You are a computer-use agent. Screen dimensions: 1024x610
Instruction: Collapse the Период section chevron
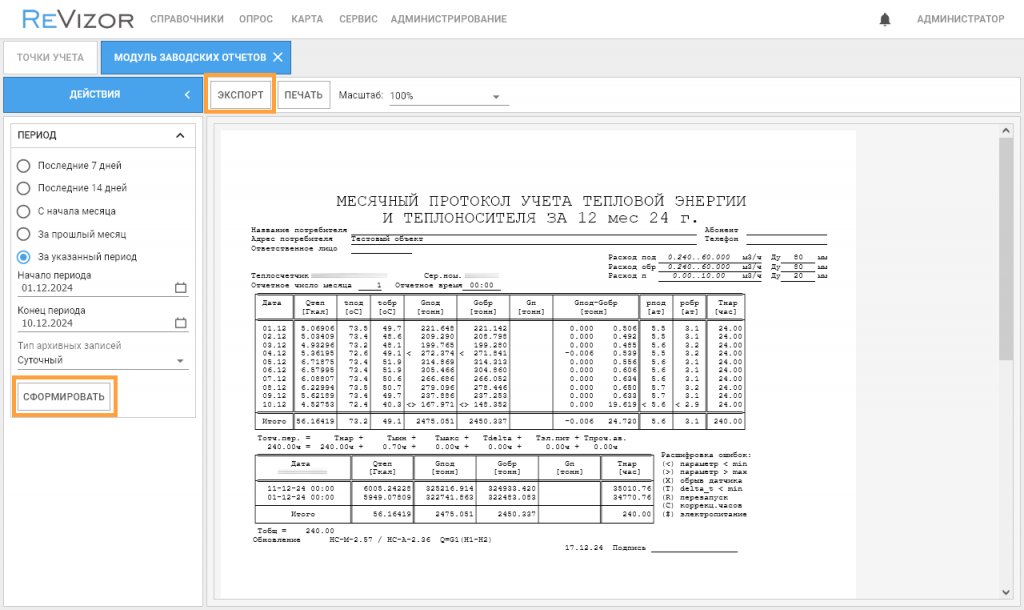(180, 135)
